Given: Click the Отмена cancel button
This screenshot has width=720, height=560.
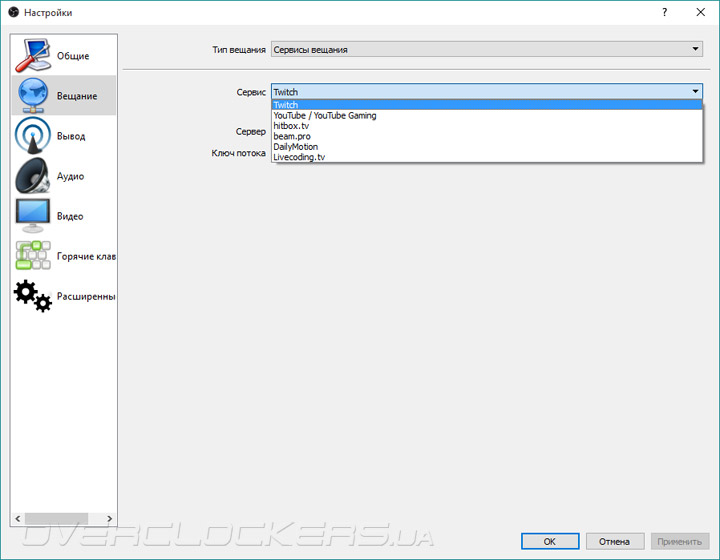Looking at the screenshot, I should pos(615,541).
